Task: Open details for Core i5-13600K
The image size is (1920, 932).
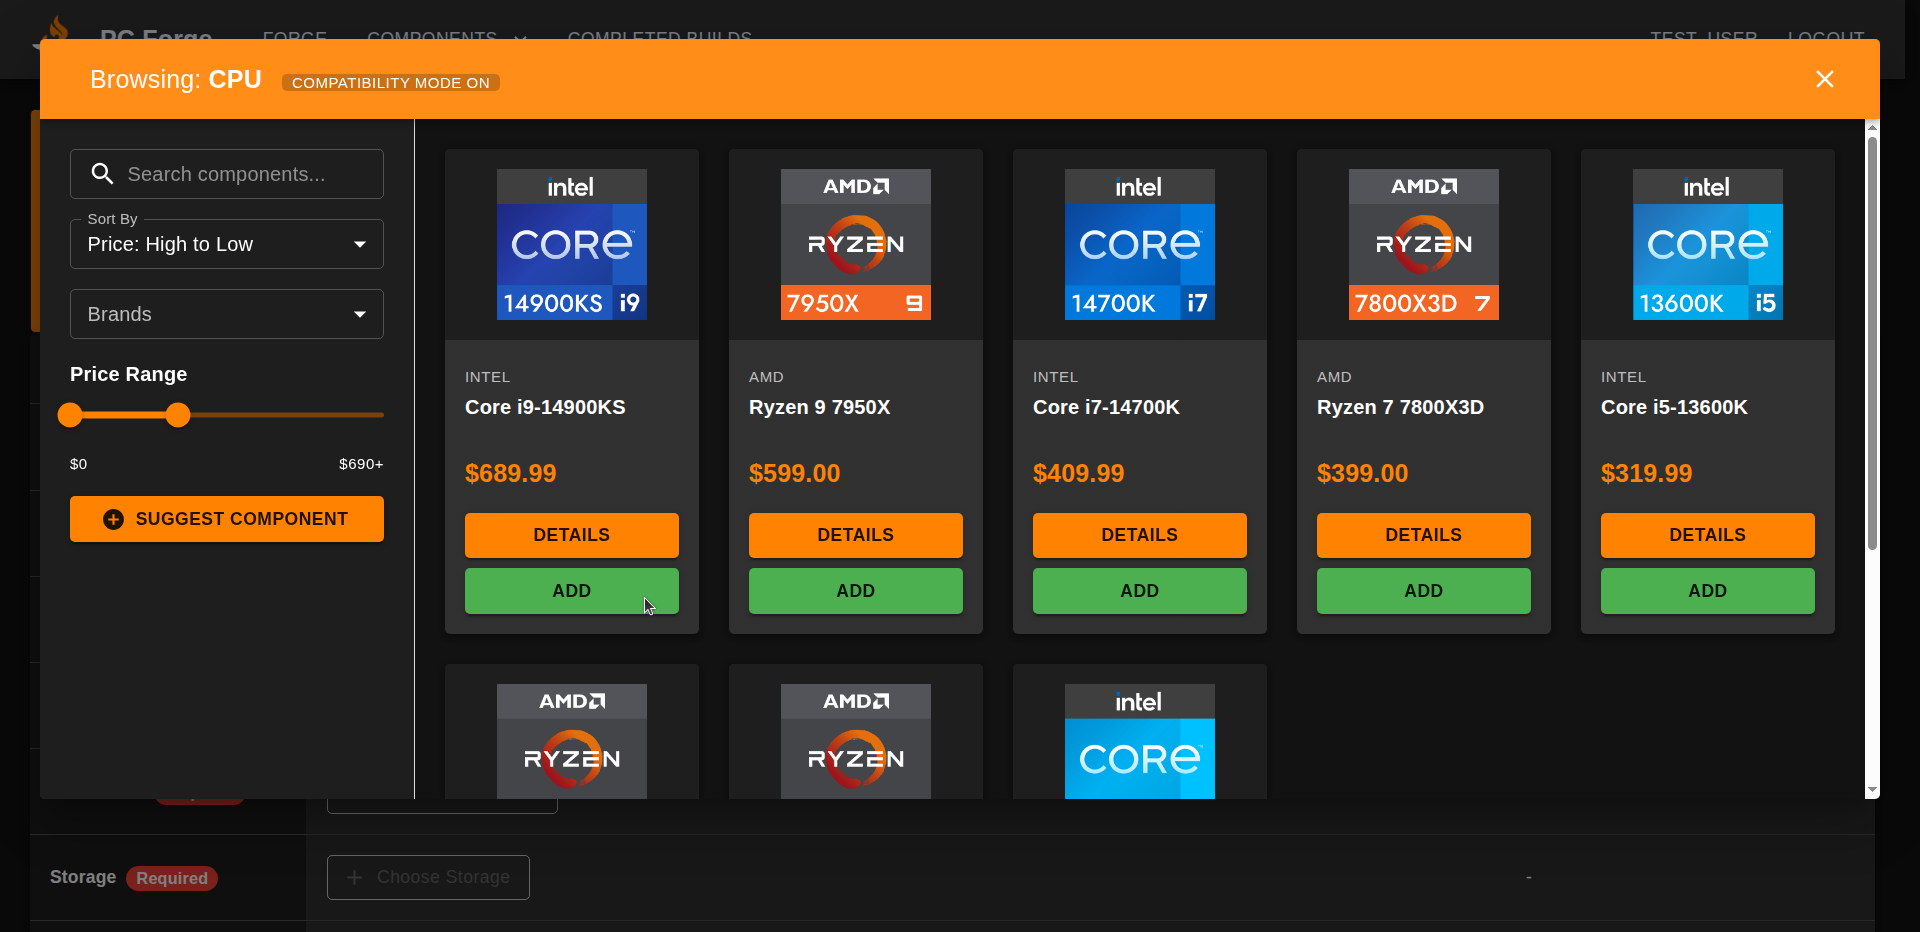Action: (x=1707, y=535)
